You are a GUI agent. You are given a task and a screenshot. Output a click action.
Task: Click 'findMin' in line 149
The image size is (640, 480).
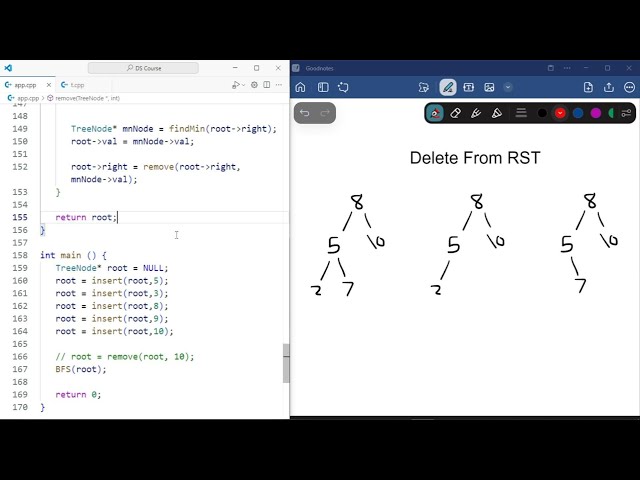tap(187, 129)
